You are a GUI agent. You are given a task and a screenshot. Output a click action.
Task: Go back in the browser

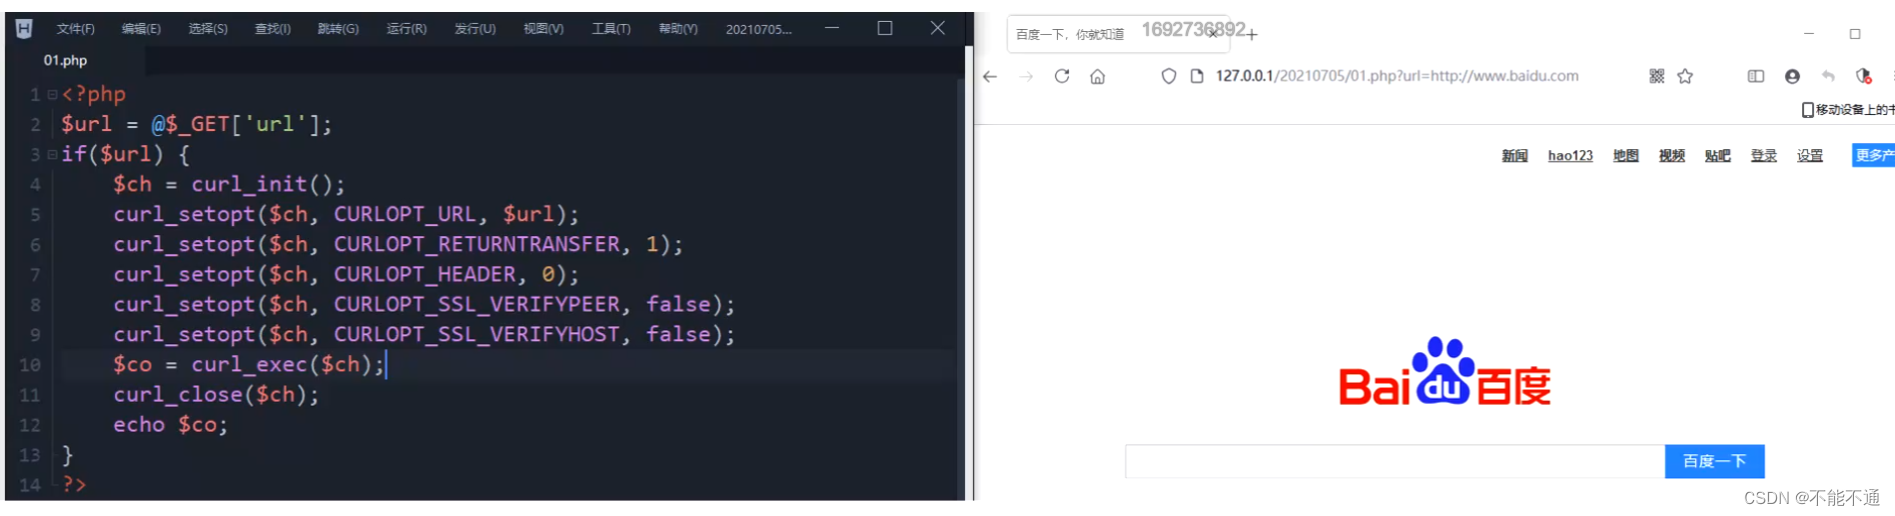tap(990, 76)
